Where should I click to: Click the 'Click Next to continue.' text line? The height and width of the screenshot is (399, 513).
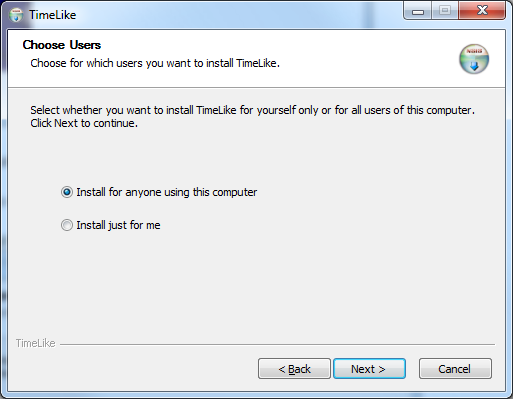pos(84,123)
